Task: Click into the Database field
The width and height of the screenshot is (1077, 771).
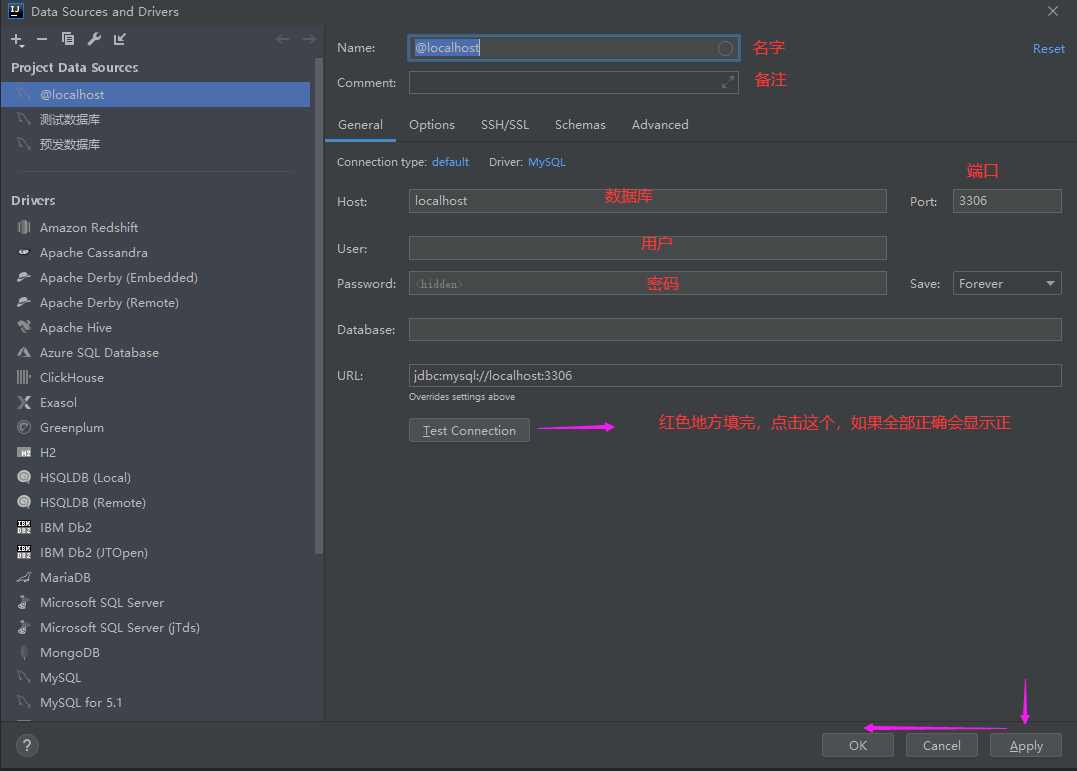Action: [735, 330]
